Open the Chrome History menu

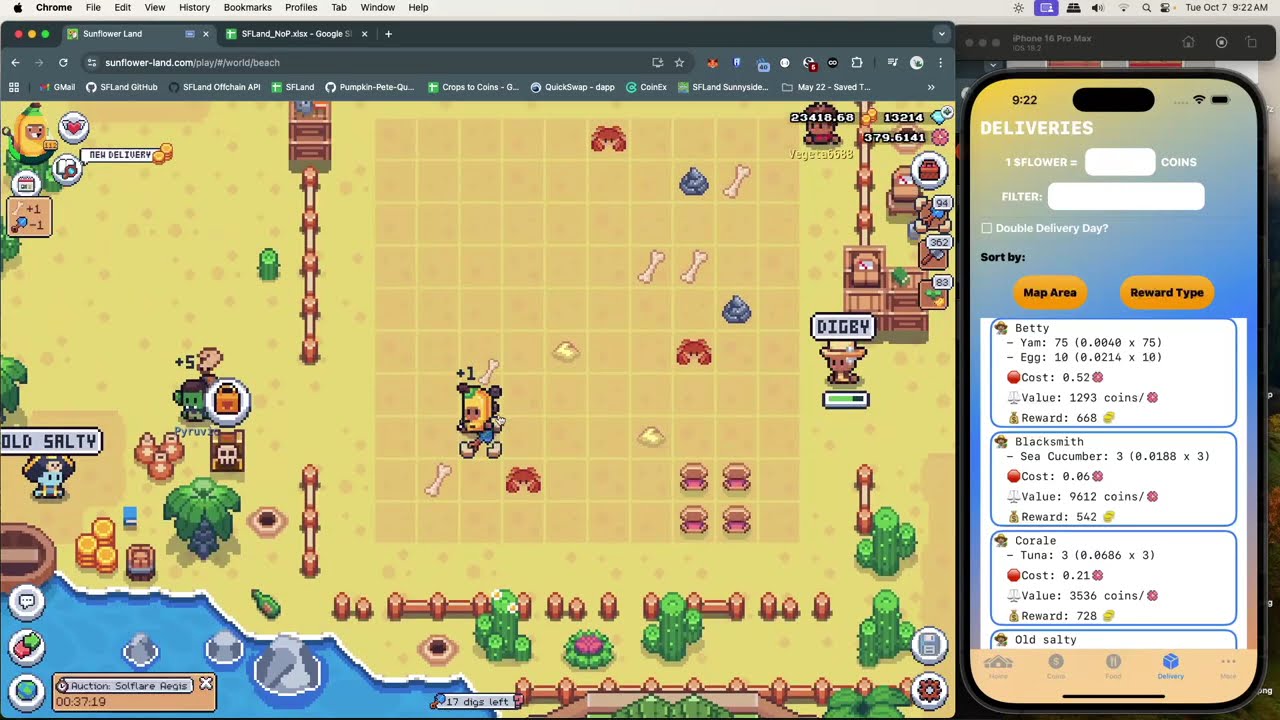click(194, 7)
